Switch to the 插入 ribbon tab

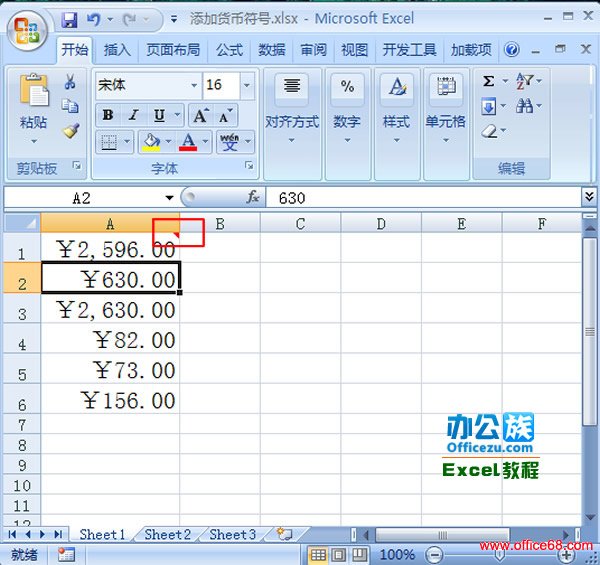pyautogui.click(x=117, y=50)
